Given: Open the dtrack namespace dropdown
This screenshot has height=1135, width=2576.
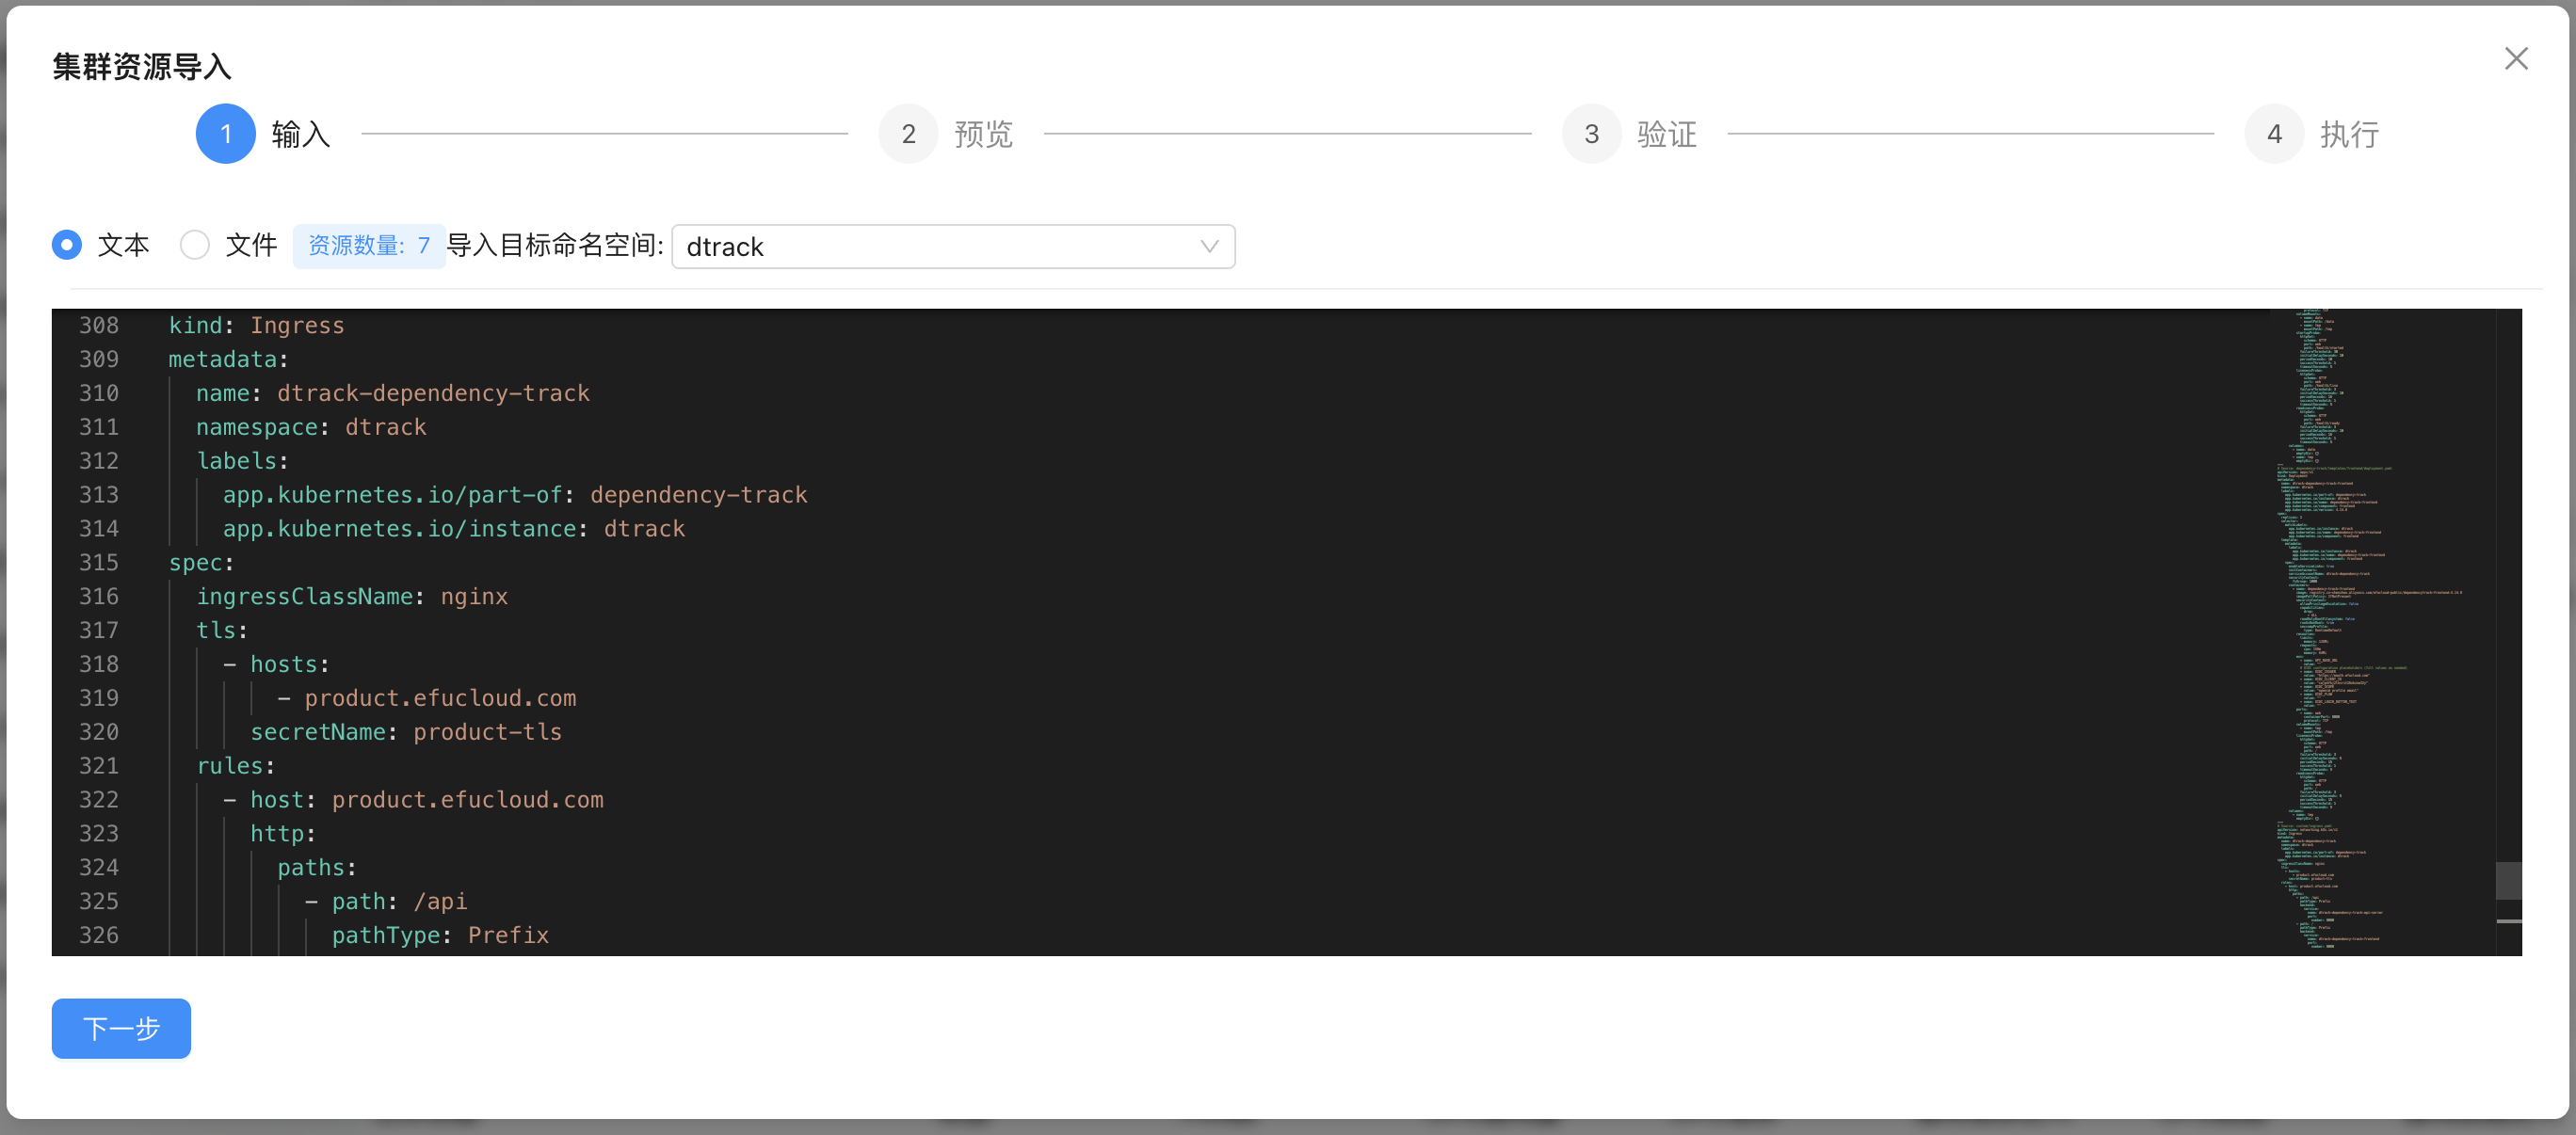Looking at the screenshot, I should tap(940, 247).
